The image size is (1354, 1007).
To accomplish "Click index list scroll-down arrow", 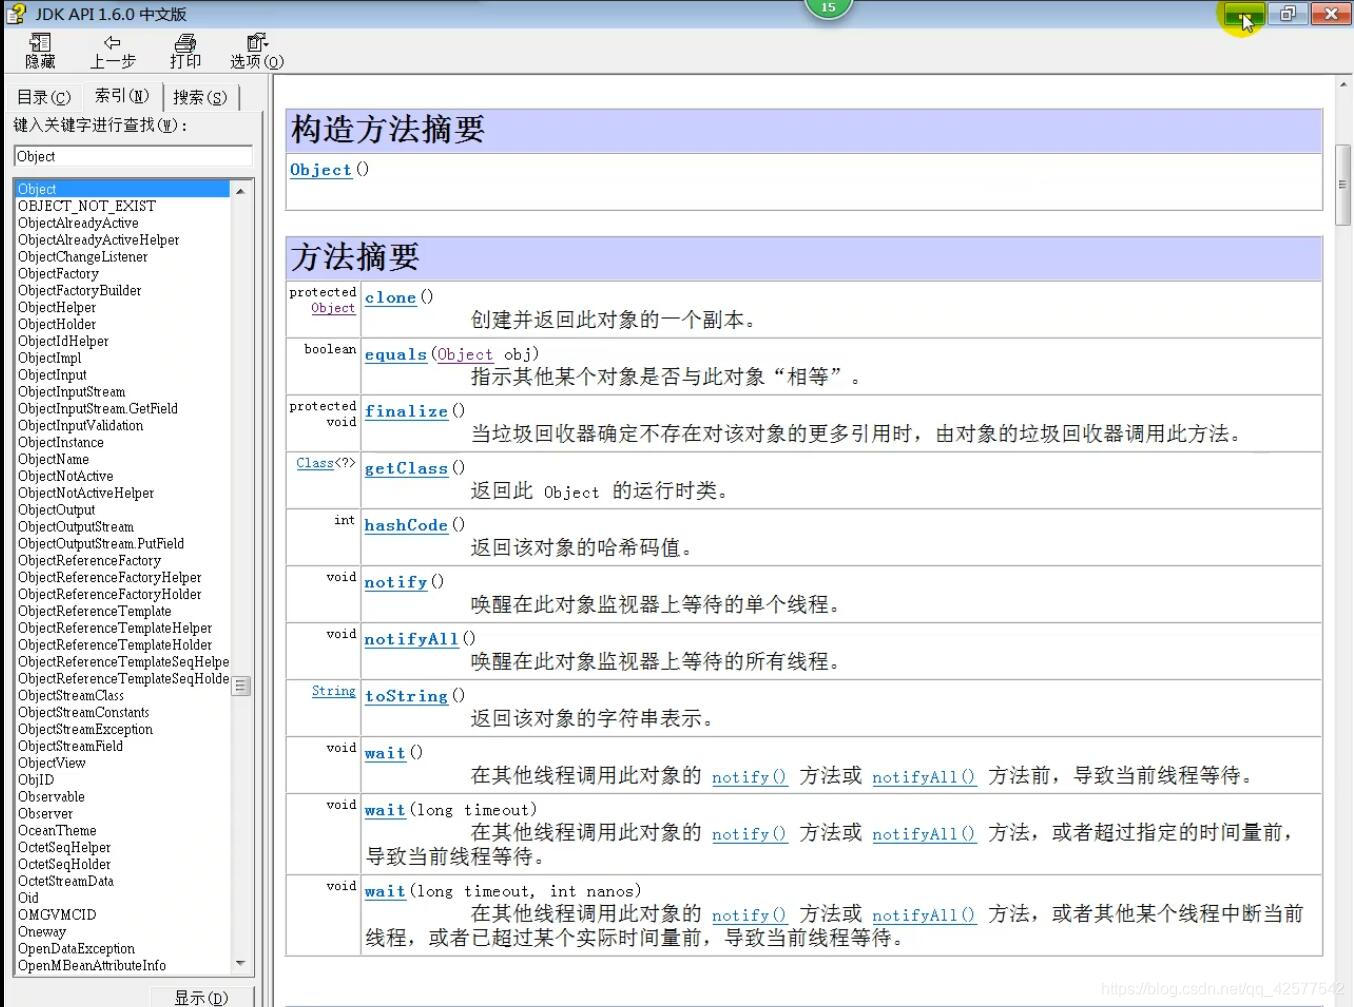I will 241,964.
